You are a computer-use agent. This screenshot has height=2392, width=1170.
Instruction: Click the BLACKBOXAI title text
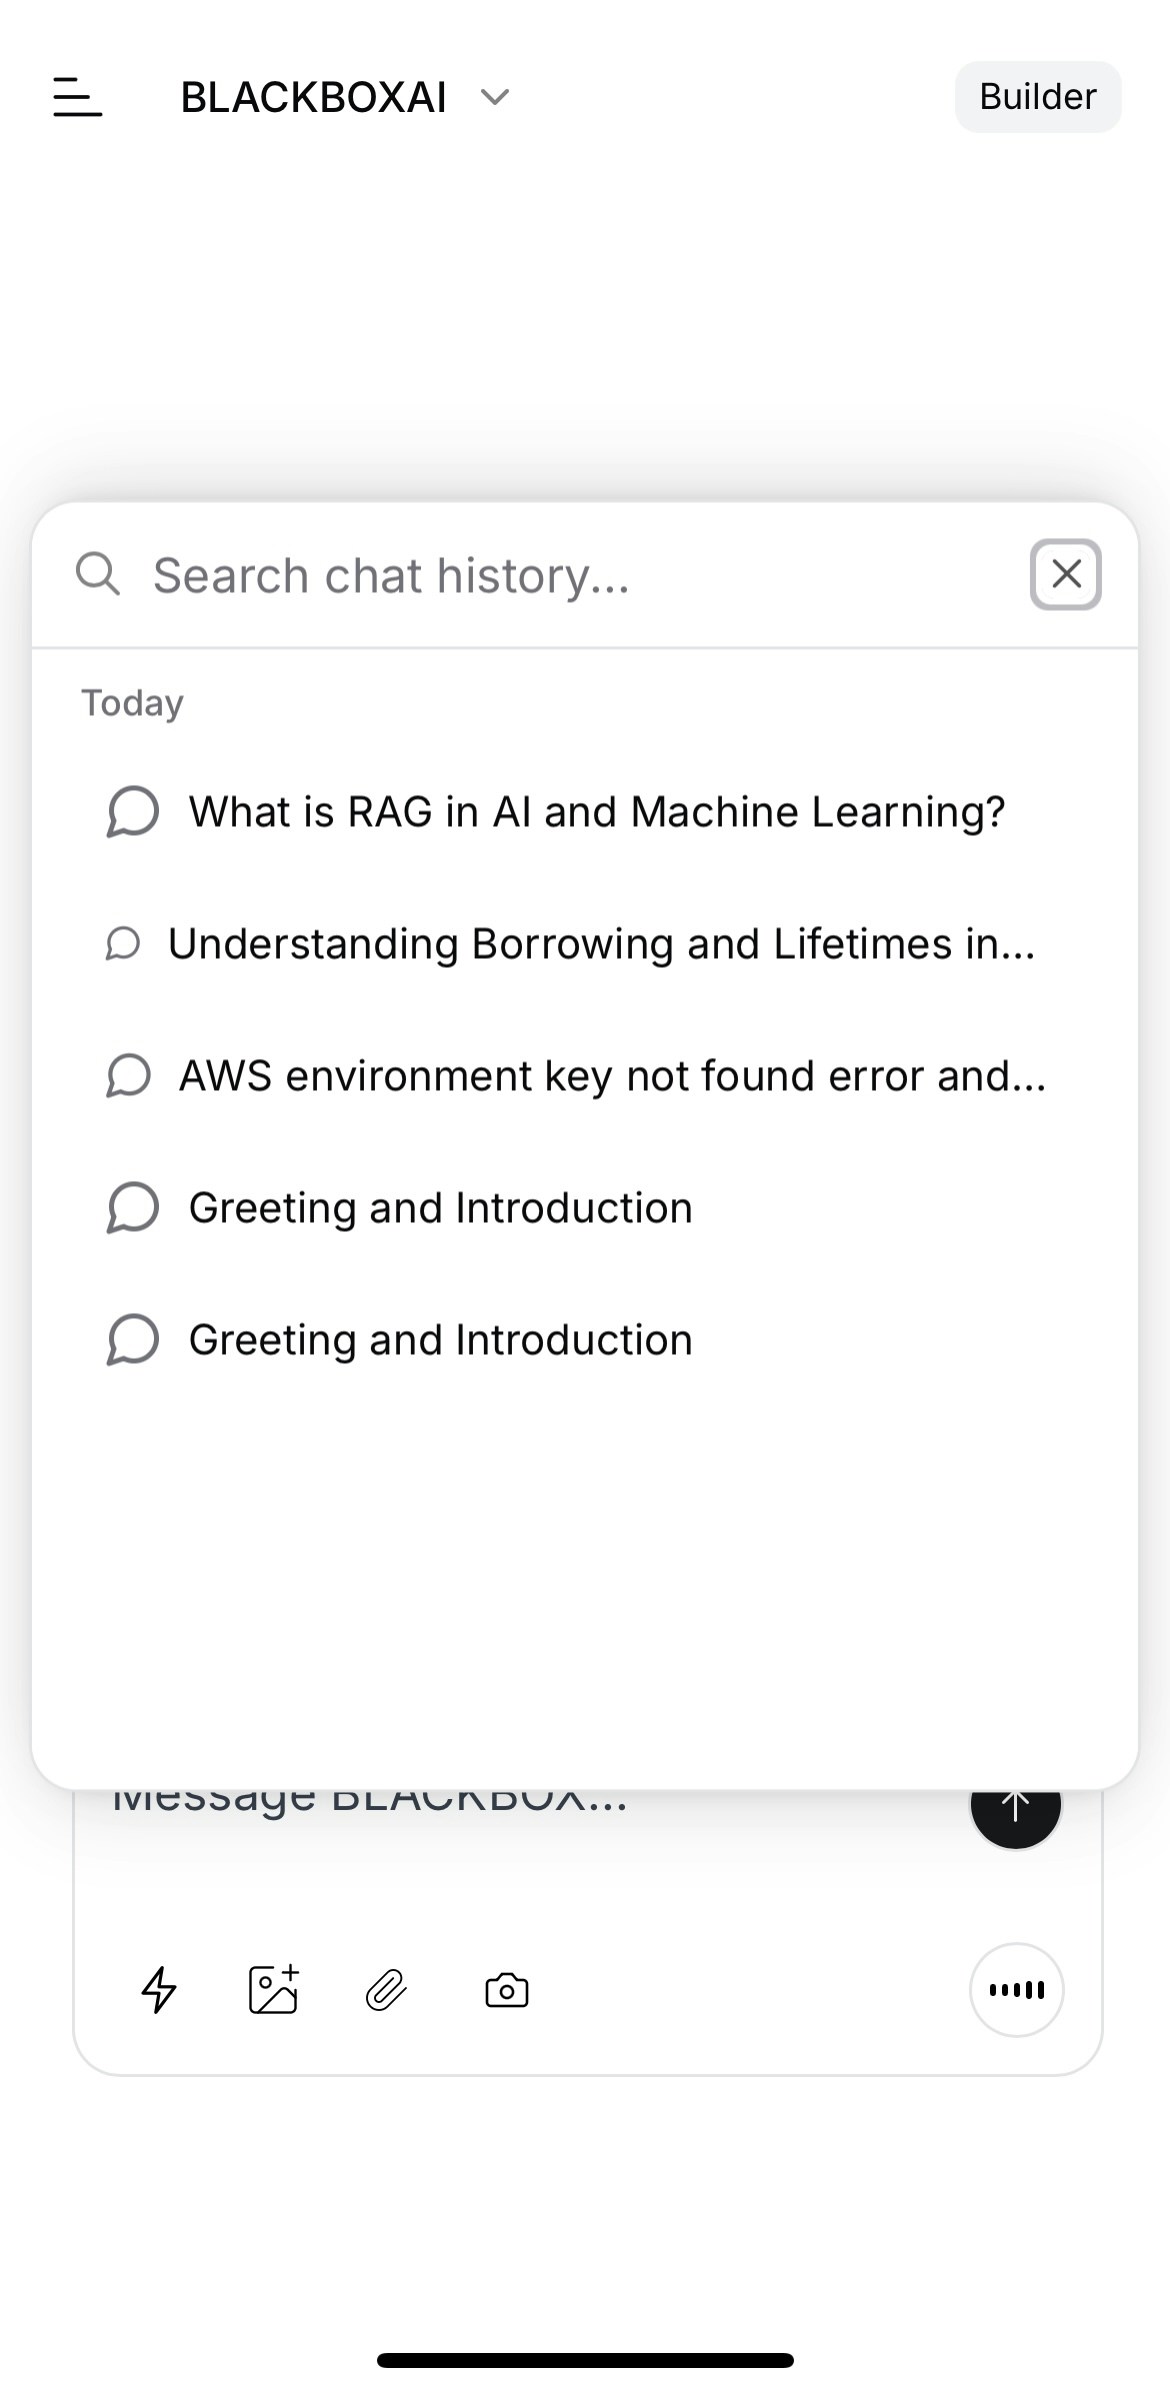(313, 97)
